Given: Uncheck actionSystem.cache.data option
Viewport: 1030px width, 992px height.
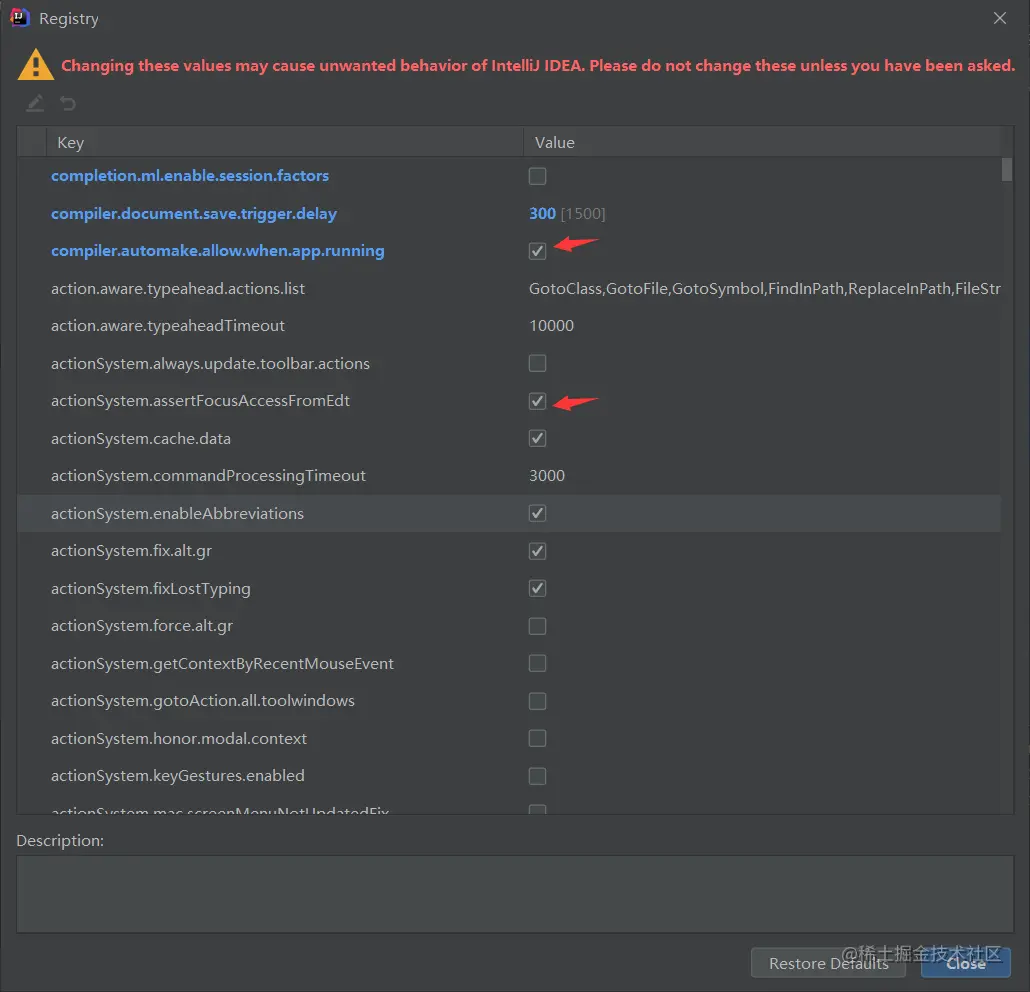Looking at the screenshot, I should [537, 438].
